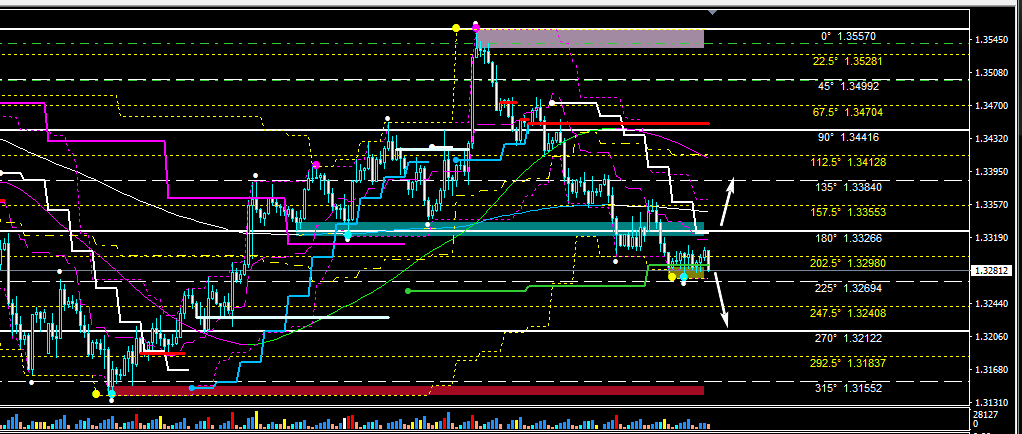Screen dimensions: 1022x434
Task: Click 1.31310 on the price scale
Action: [991, 402]
